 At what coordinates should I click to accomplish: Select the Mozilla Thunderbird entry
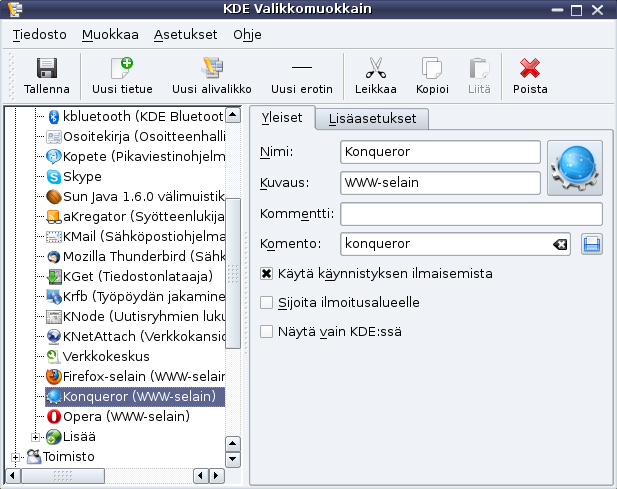(135, 256)
